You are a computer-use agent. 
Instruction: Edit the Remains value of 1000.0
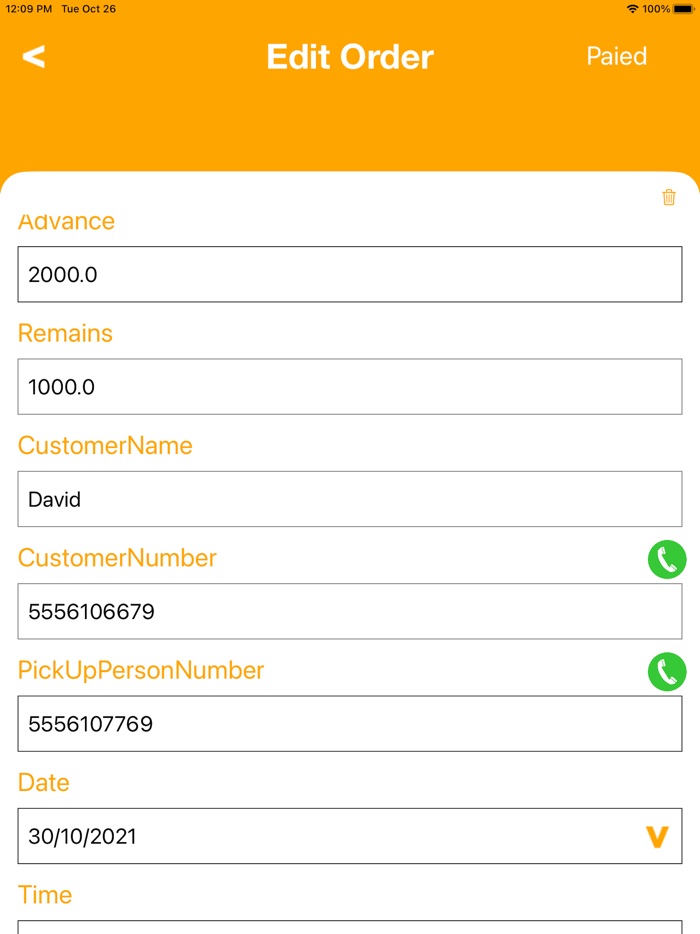point(349,386)
